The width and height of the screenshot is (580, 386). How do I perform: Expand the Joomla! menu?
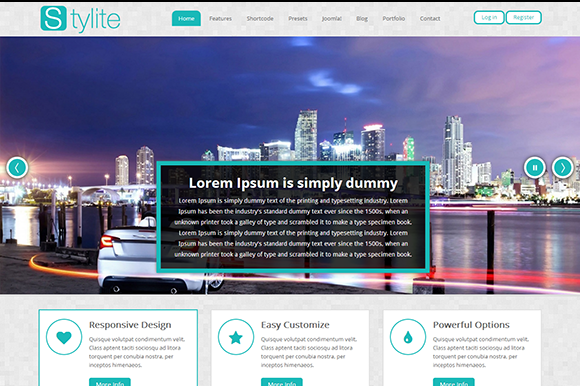331,18
